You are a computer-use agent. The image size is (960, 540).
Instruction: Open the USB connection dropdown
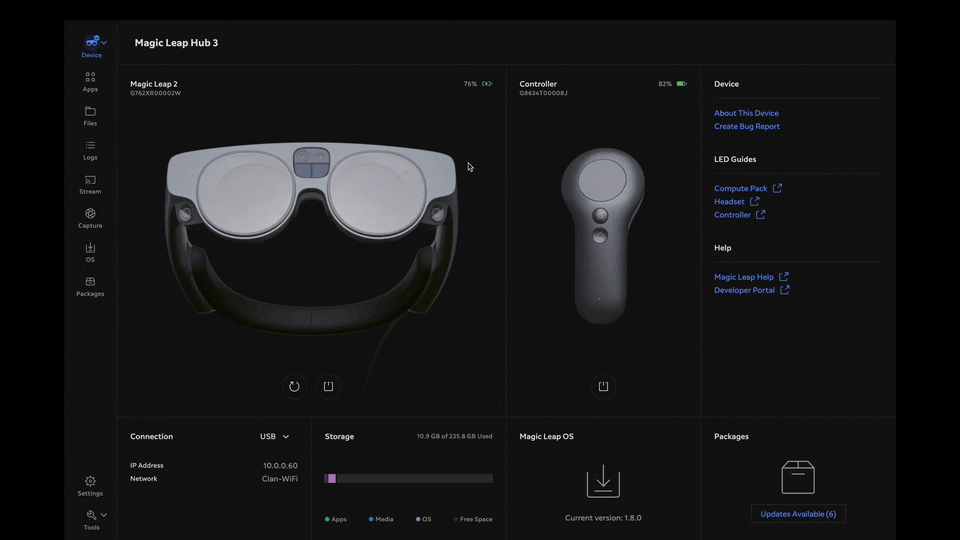pos(274,437)
